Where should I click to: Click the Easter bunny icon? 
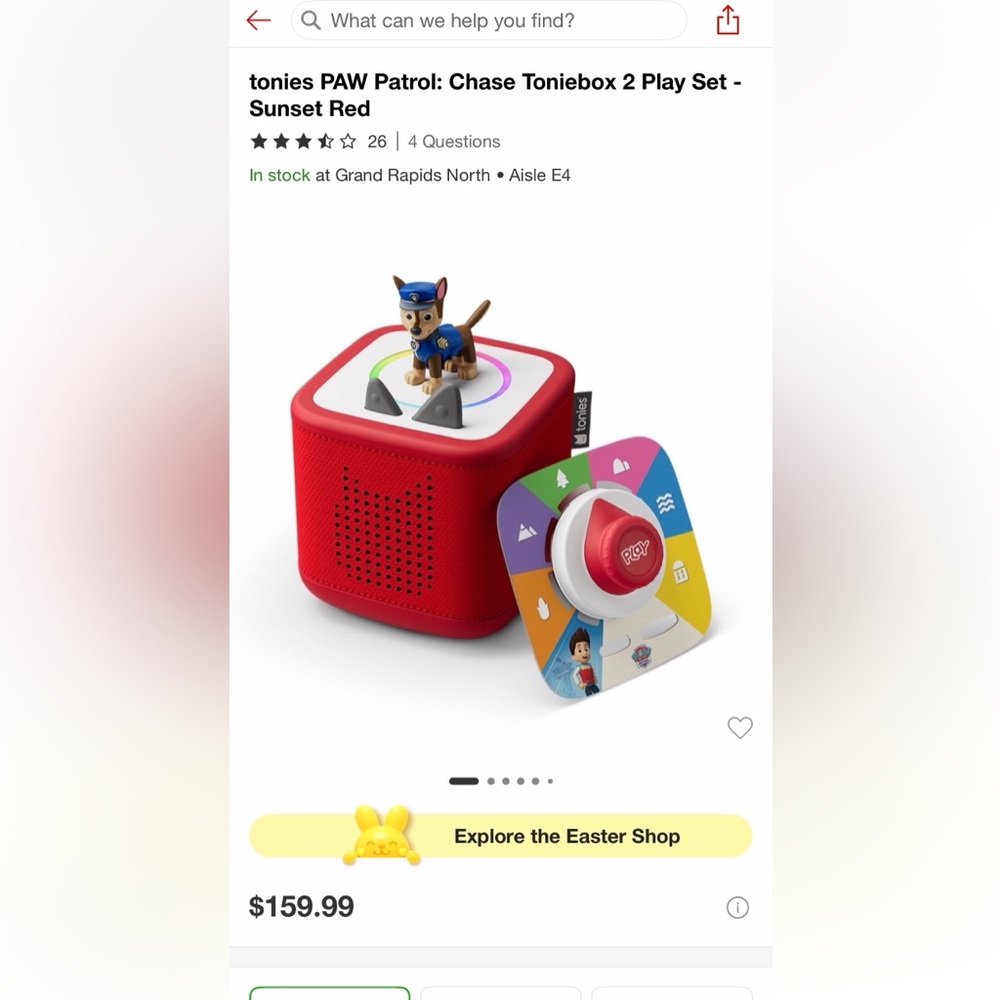(x=381, y=834)
